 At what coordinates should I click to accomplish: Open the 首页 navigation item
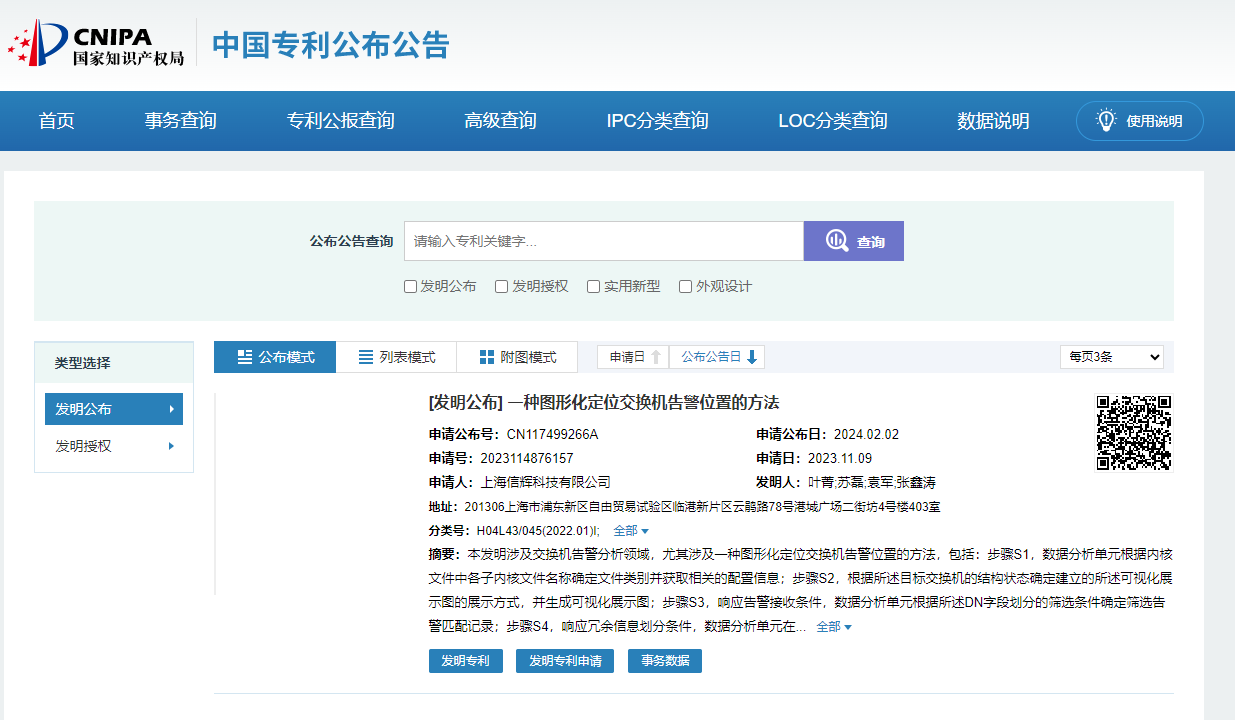(x=57, y=121)
